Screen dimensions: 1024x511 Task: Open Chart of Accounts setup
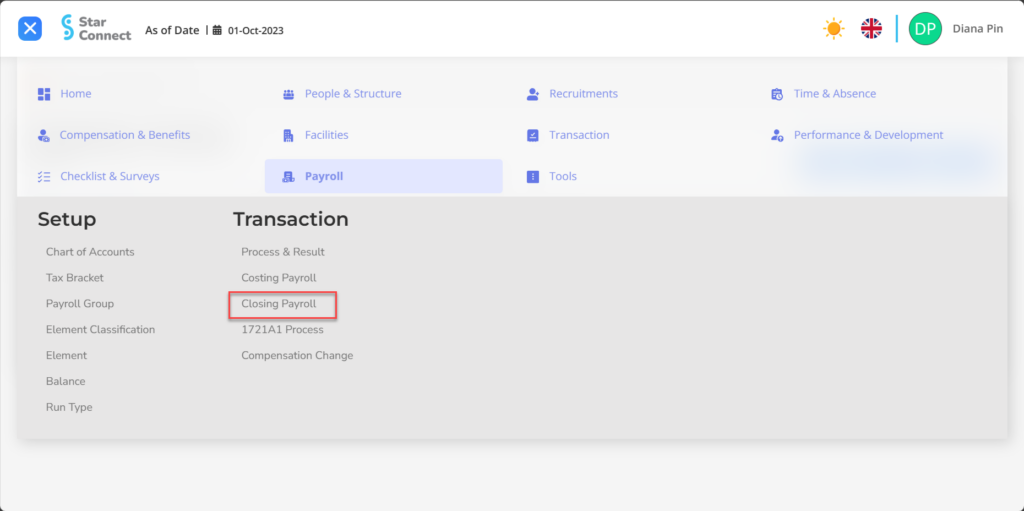click(x=90, y=252)
